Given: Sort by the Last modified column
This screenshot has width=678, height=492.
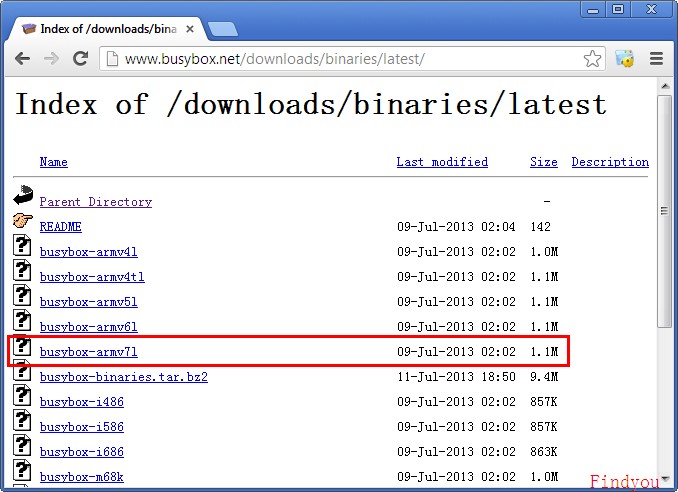Looking at the screenshot, I should click(442, 162).
